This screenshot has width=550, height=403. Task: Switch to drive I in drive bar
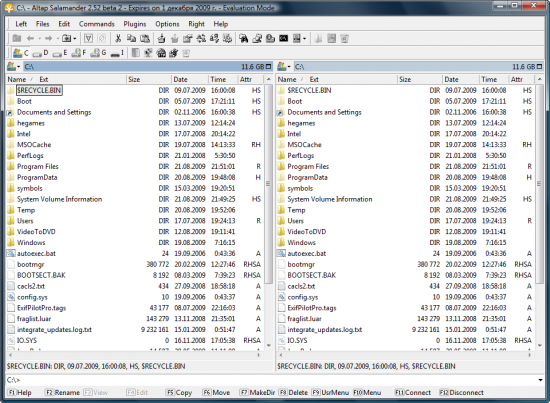[117, 53]
